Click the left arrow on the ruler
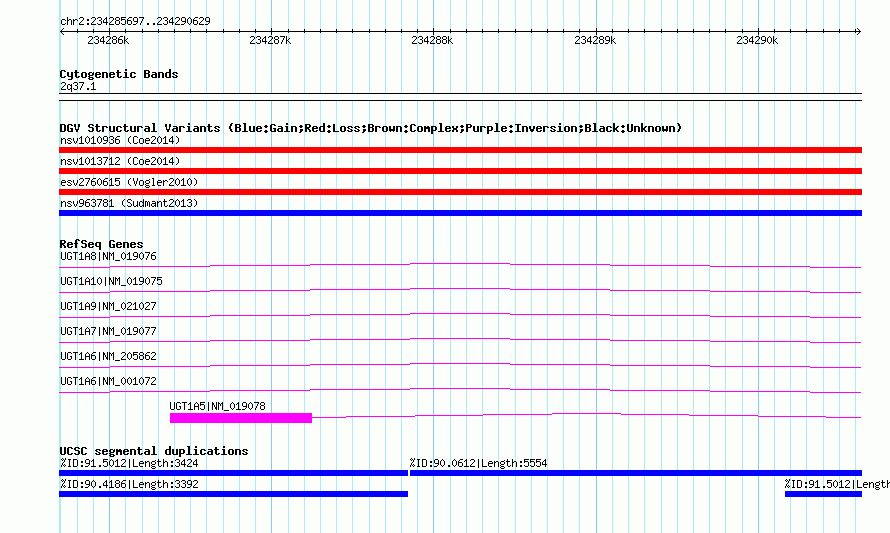 pyautogui.click(x=62, y=32)
